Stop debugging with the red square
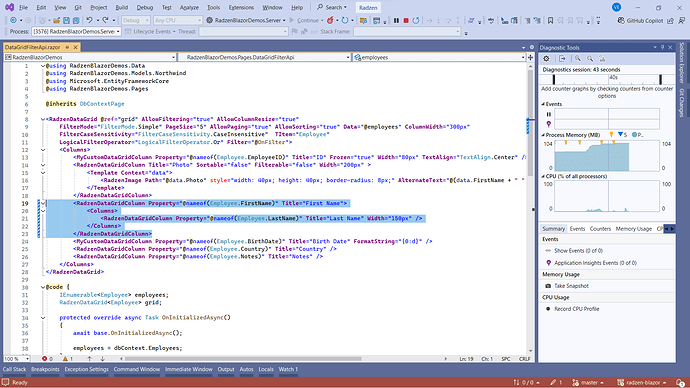Screen dimensions: 690x388 coord(406,20)
